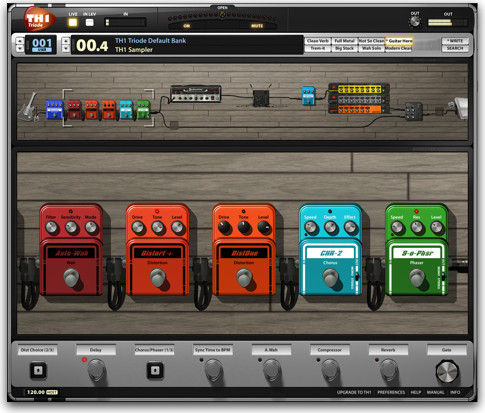
Task: Select the blue pedal in signal chain
Action: 54,109
